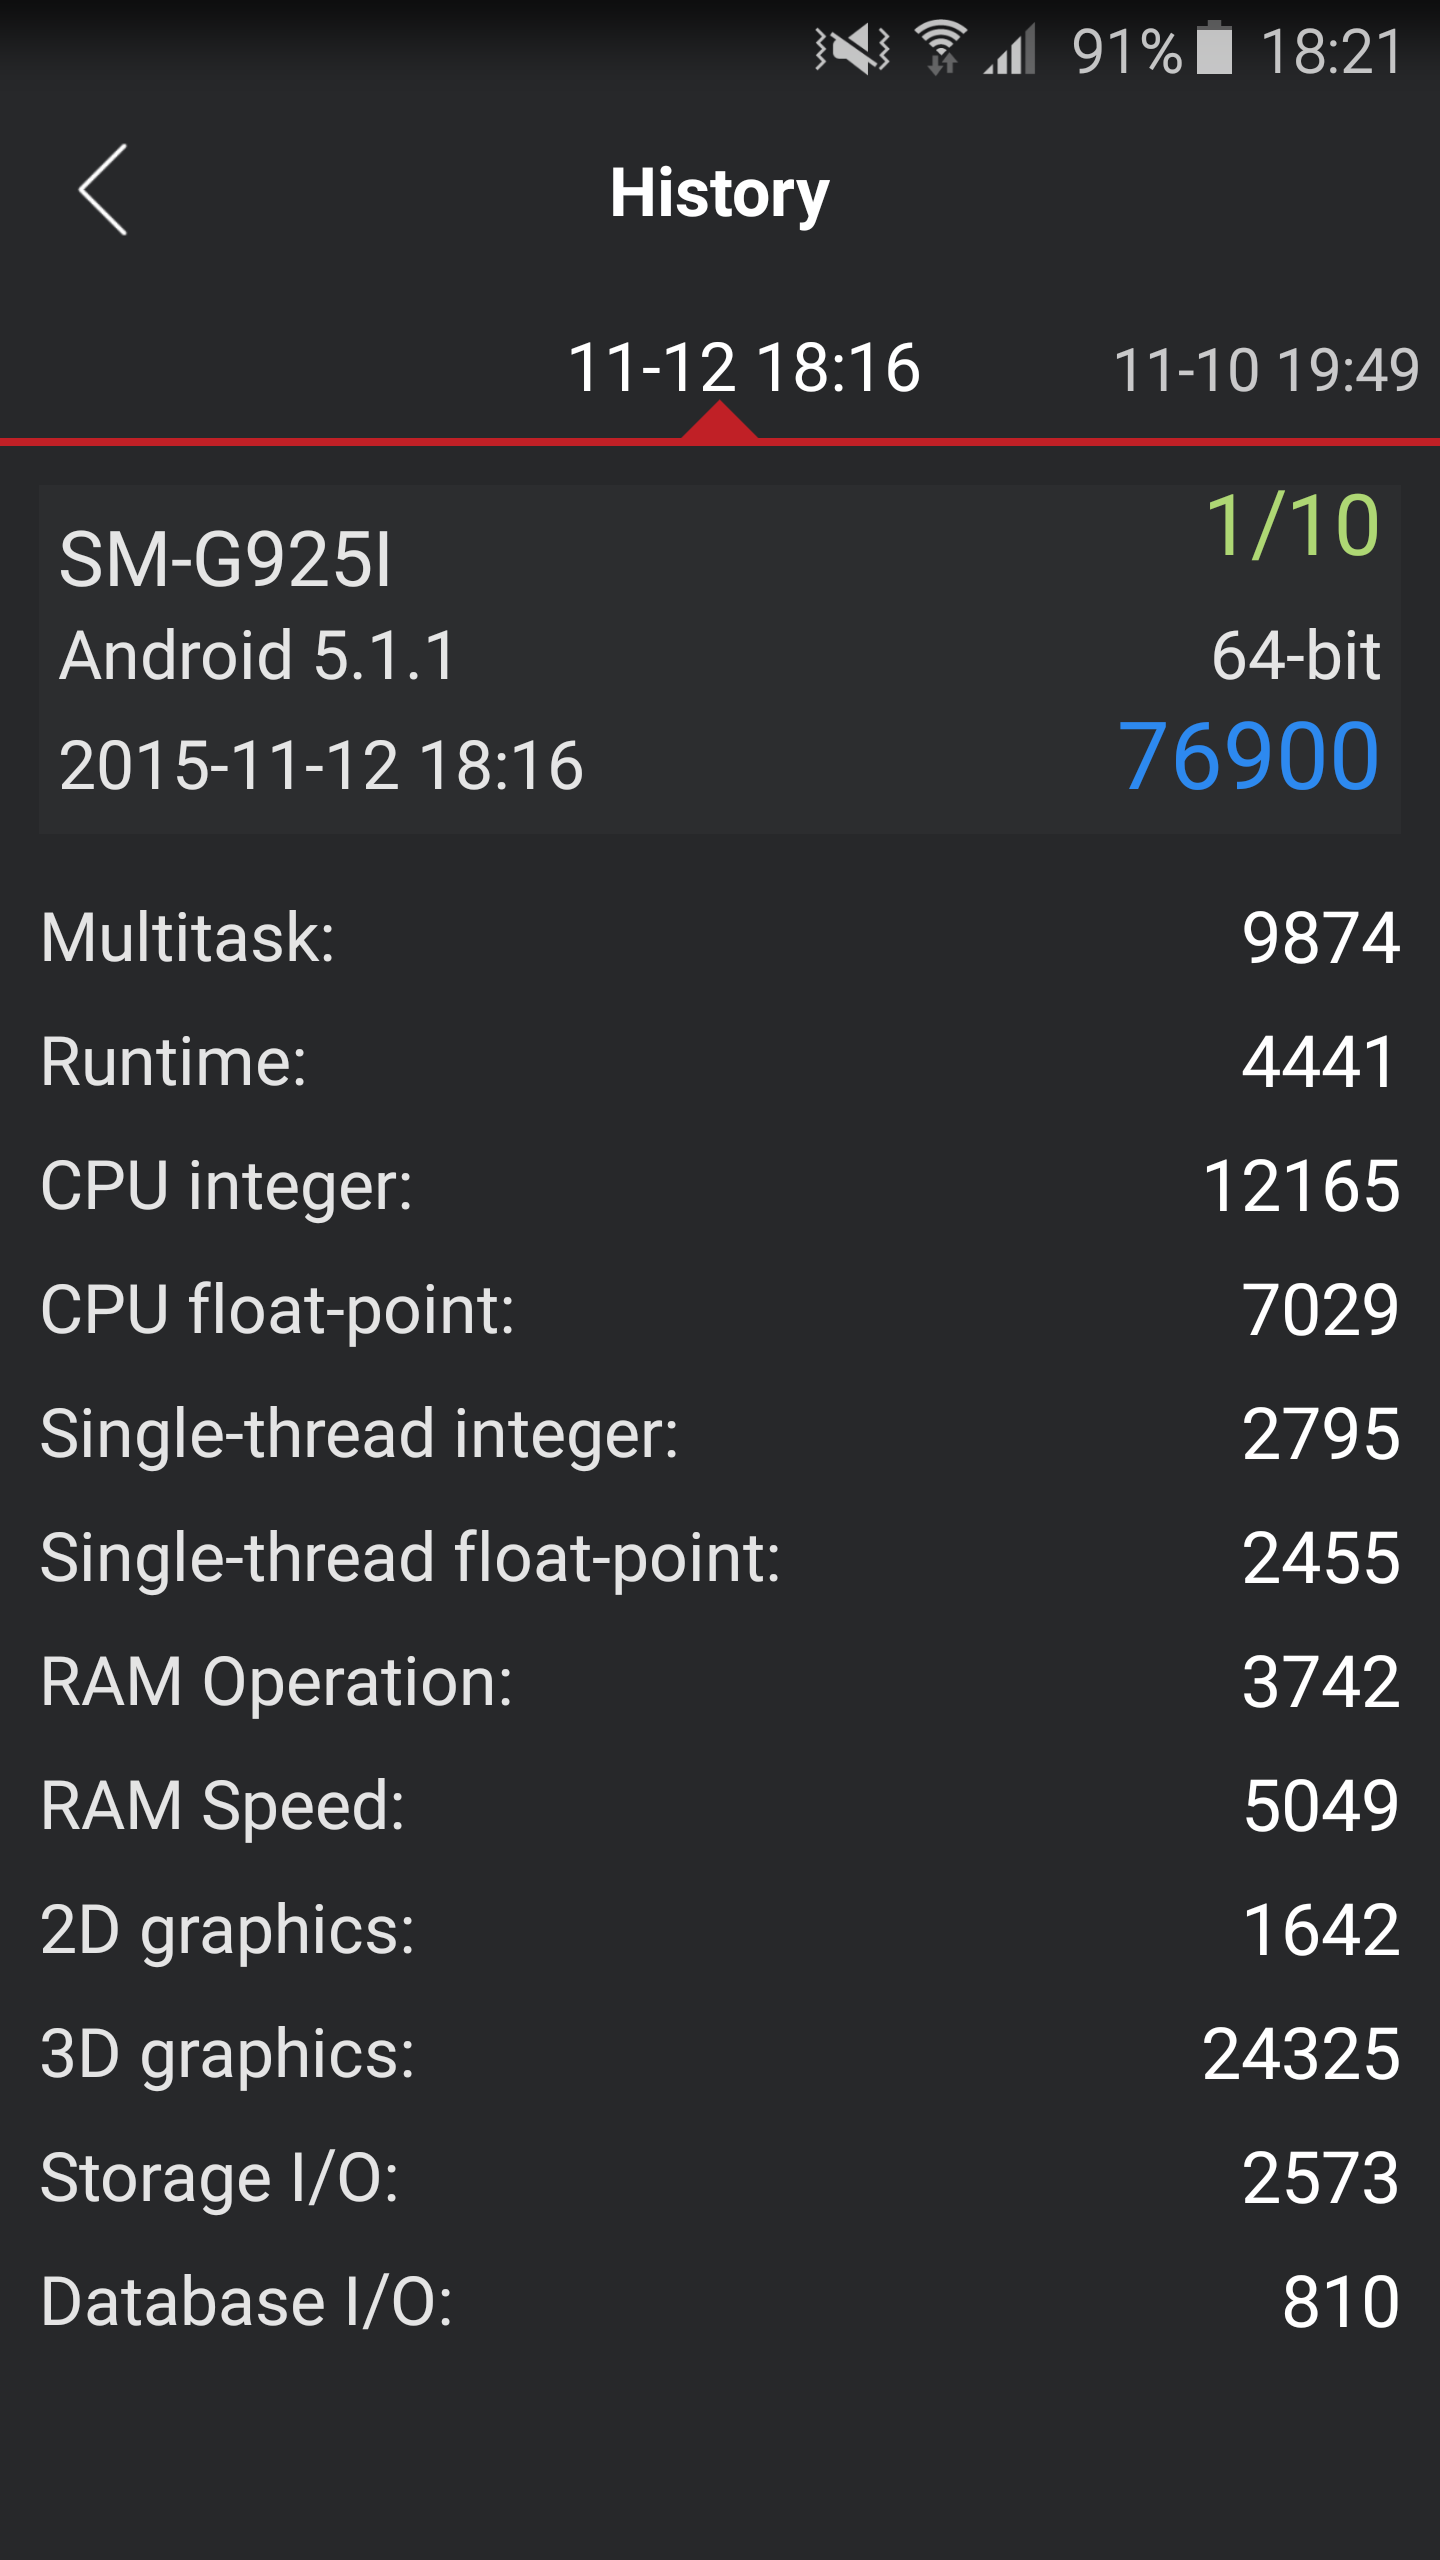Select the Database I/O result row

pos(720,2302)
